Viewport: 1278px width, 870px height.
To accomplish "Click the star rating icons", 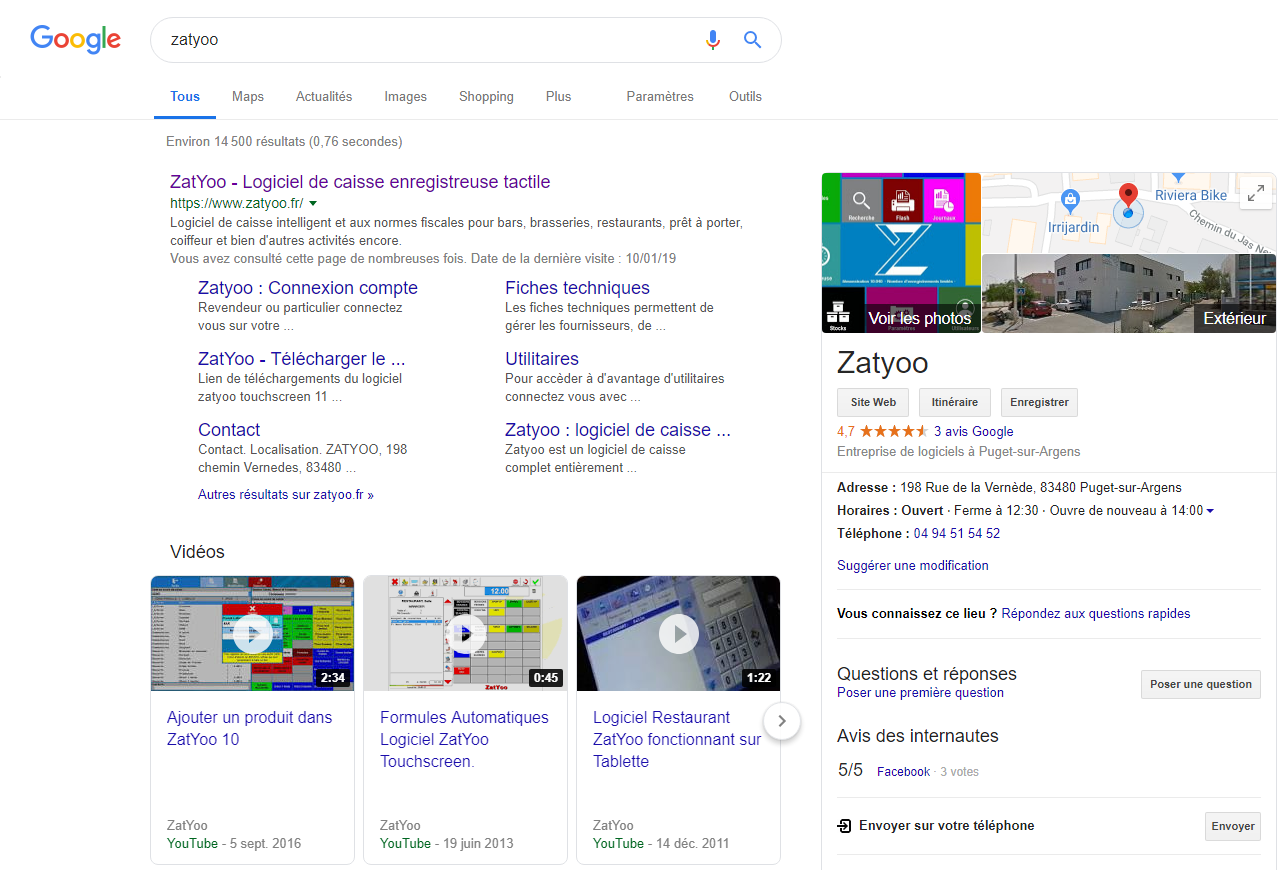I will click(x=893, y=432).
